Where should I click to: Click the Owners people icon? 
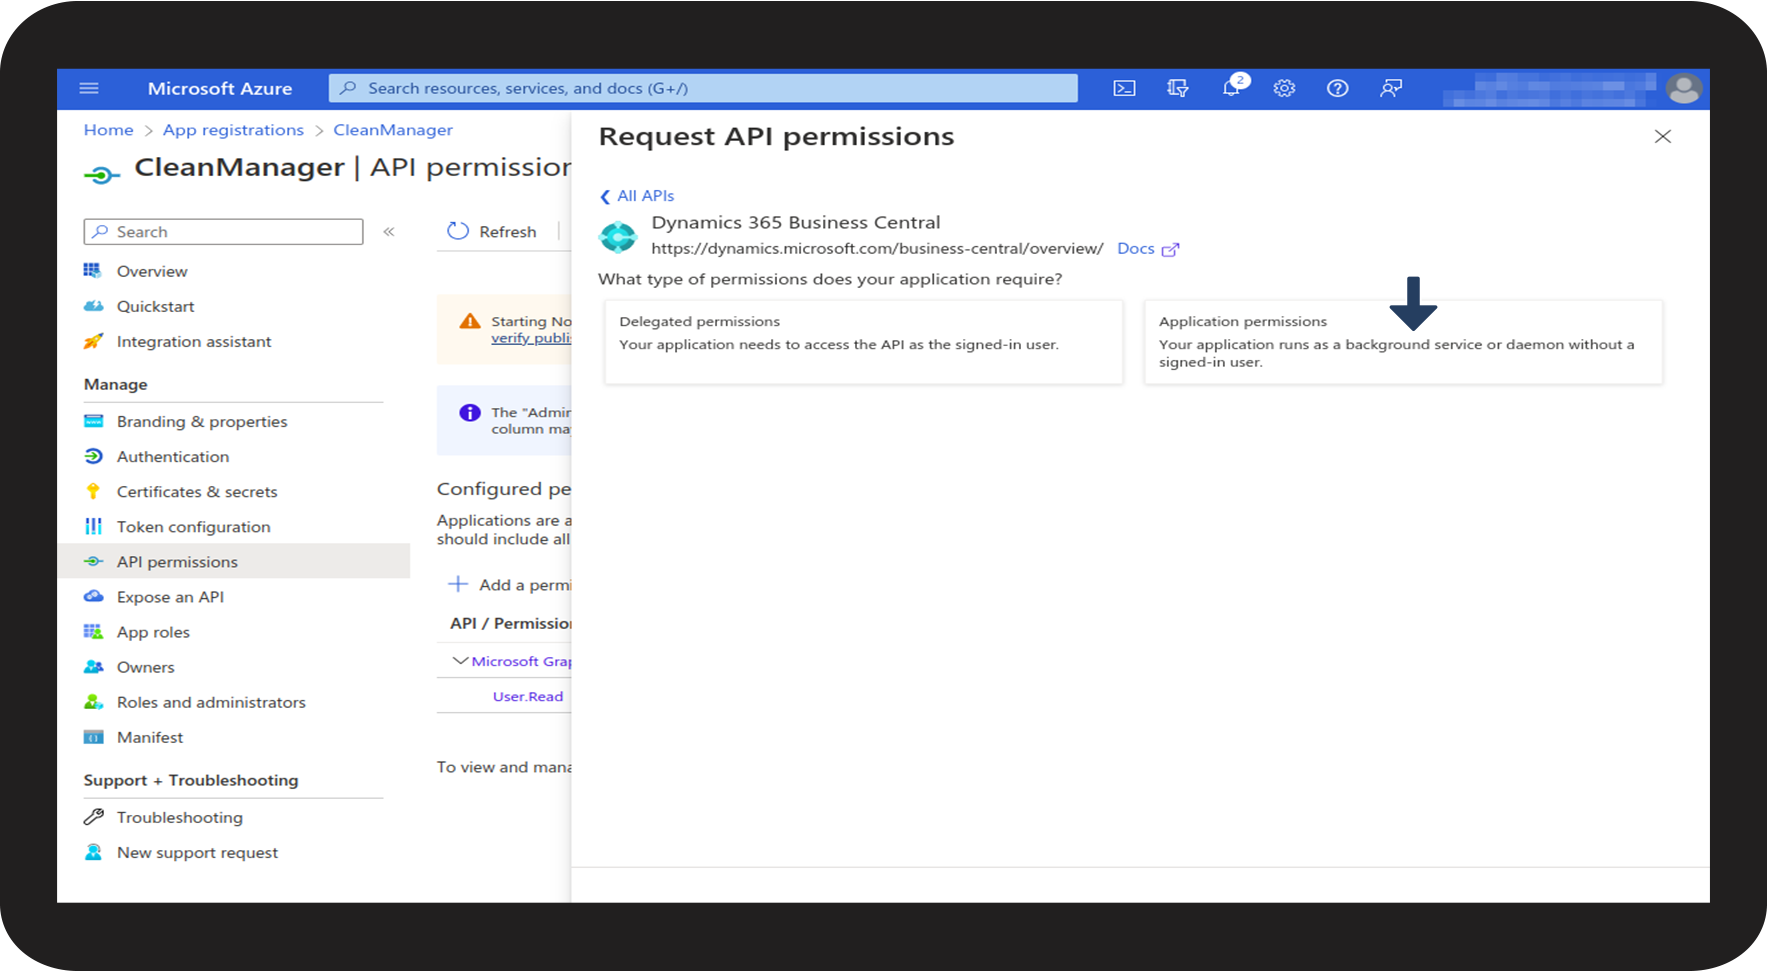click(x=93, y=666)
